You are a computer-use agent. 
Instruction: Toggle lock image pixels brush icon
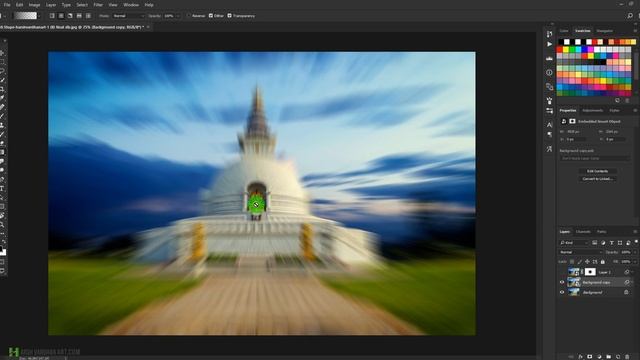[x=580, y=262]
